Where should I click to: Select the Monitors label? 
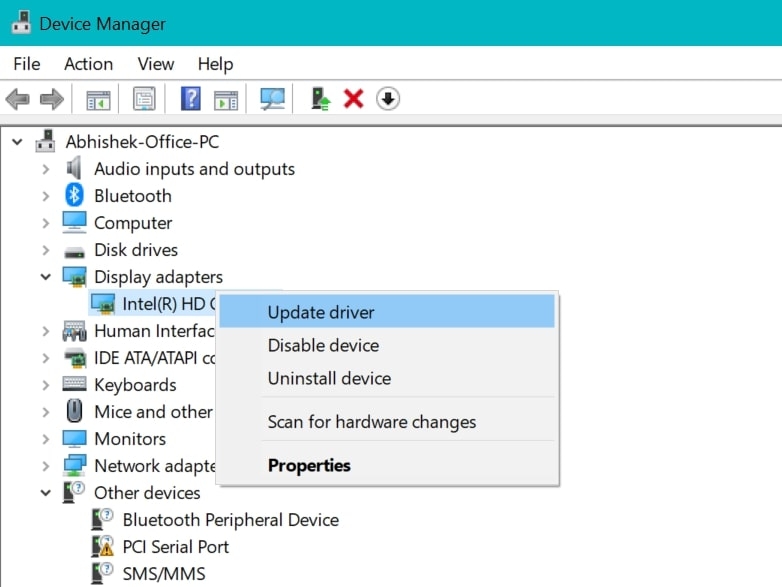coord(130,439)
